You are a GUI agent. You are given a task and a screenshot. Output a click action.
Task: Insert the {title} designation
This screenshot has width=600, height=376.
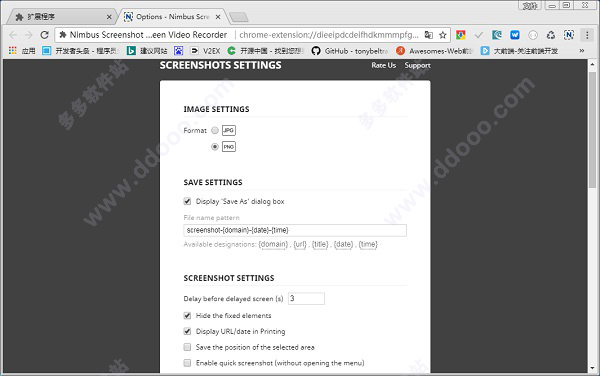pos(320,244)
